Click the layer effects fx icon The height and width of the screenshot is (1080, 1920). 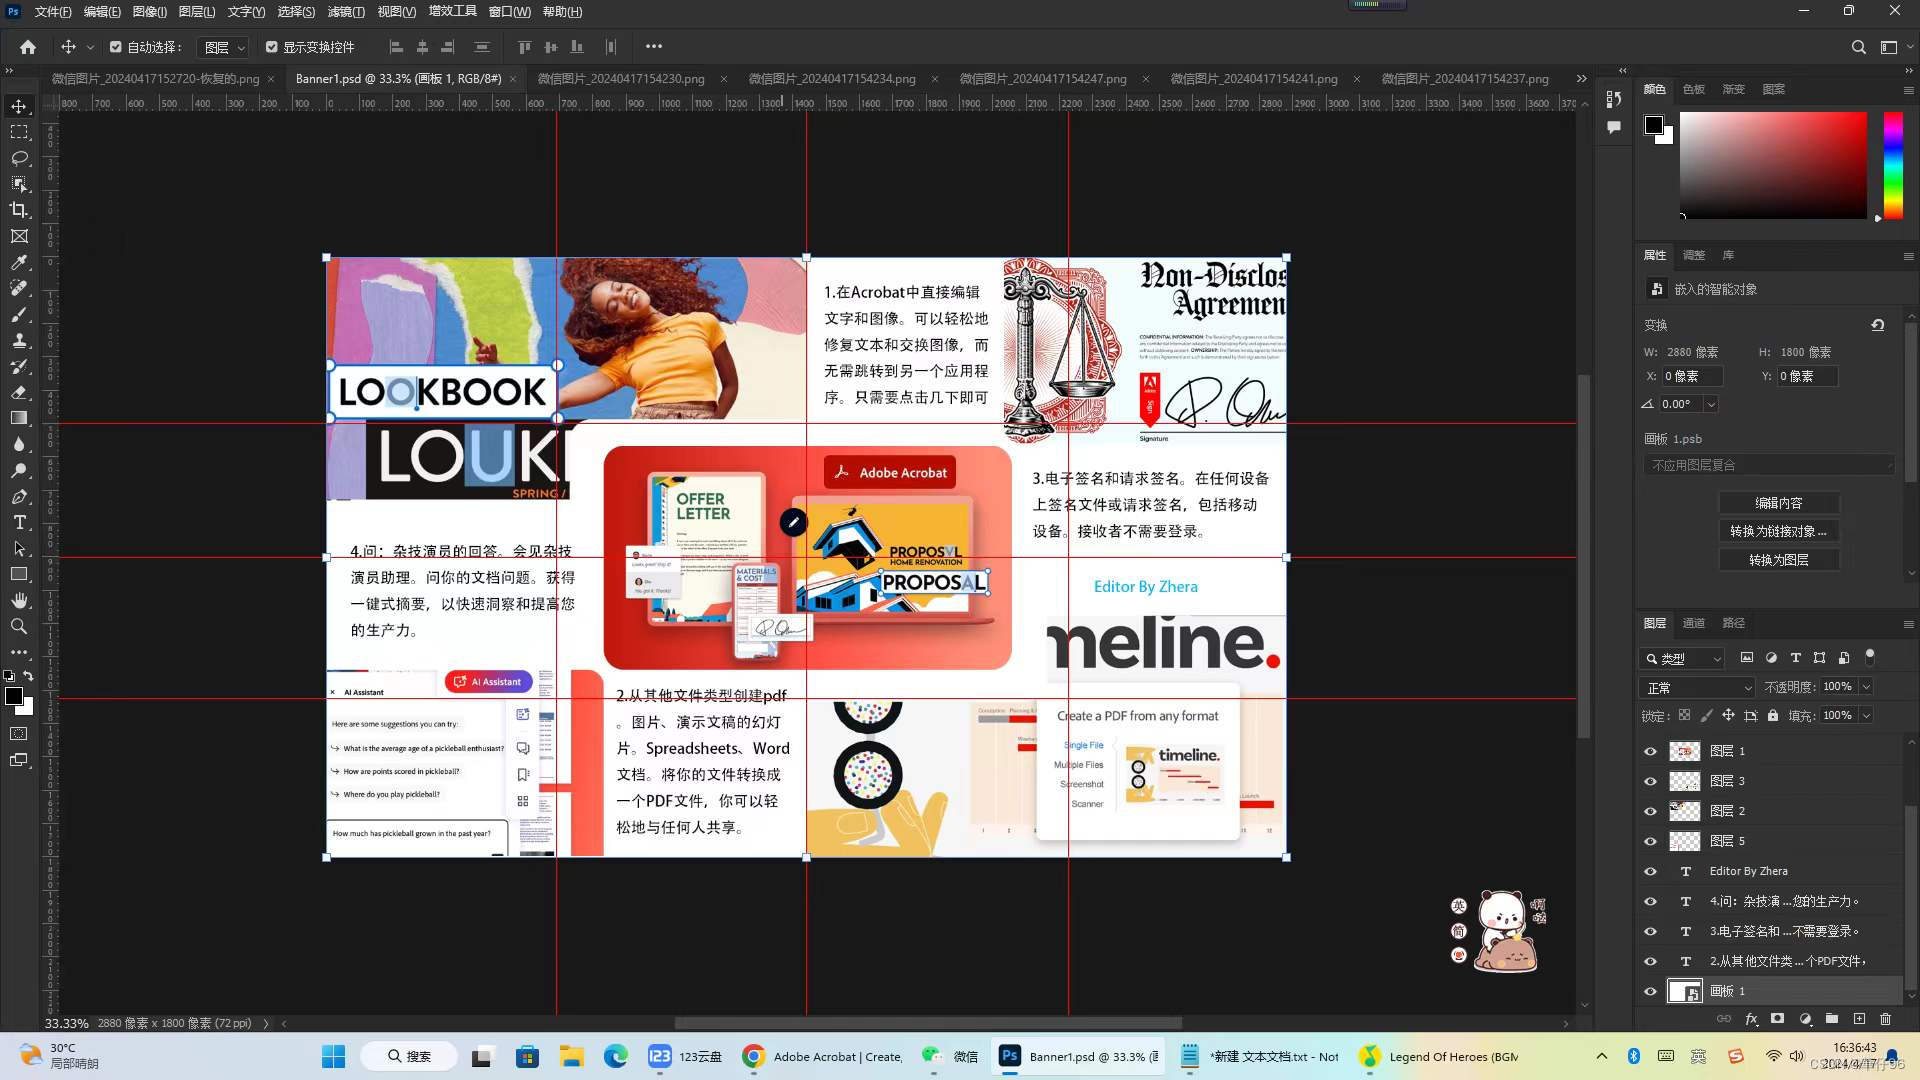1751,1019
